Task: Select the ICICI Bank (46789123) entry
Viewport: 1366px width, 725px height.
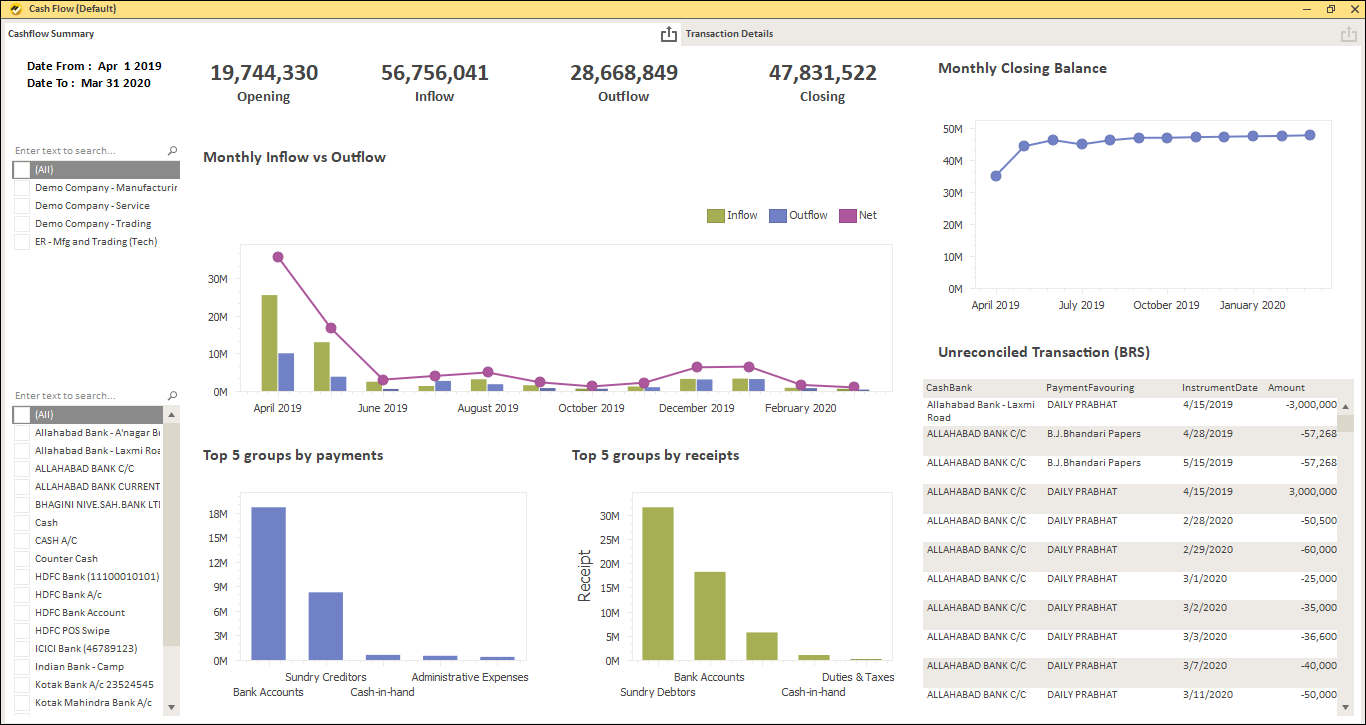Action: click(x=21, y=648)
